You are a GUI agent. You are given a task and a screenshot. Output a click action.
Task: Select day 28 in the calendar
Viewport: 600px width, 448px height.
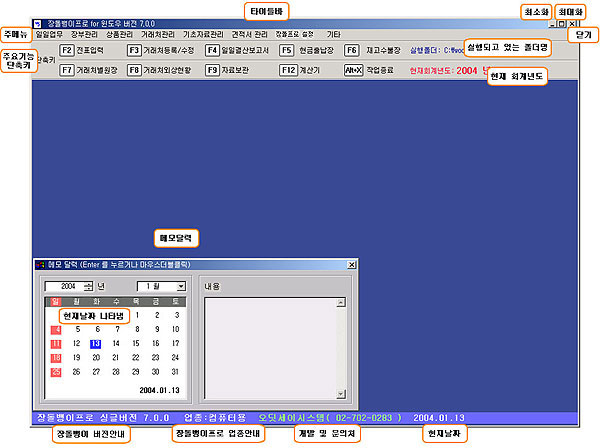coord(116,372)
